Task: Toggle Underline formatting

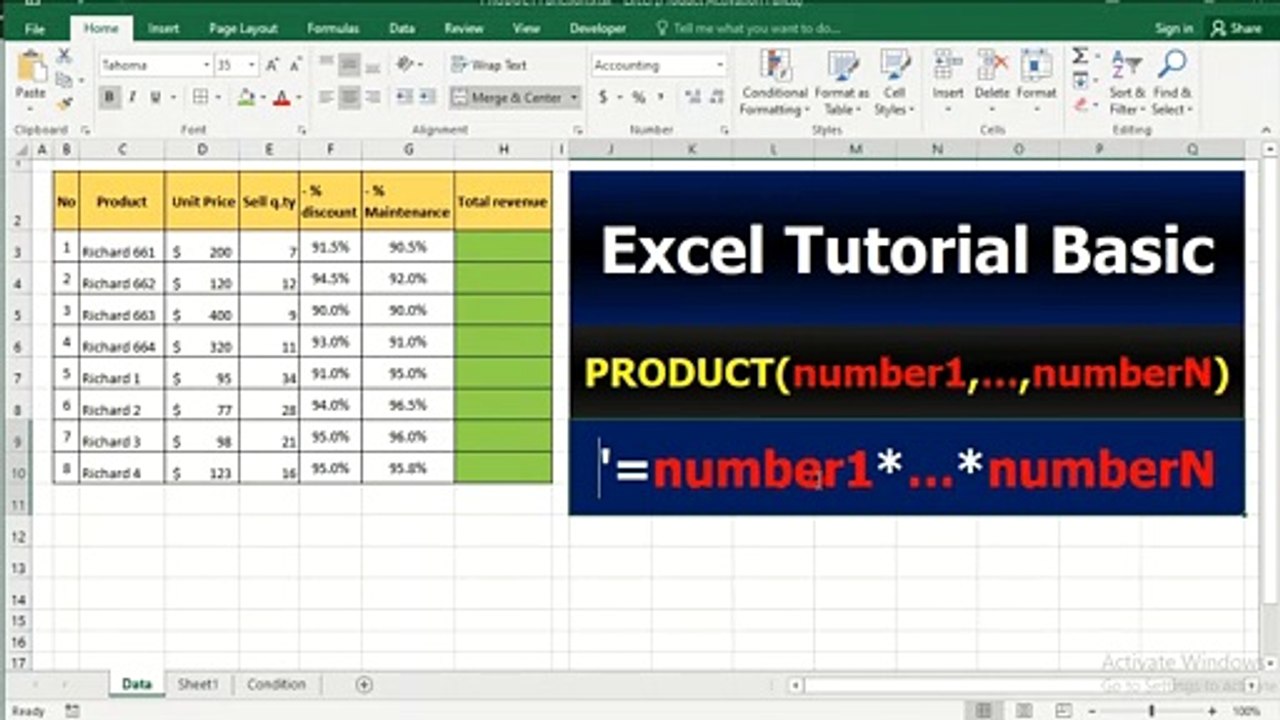Action: 155,97
